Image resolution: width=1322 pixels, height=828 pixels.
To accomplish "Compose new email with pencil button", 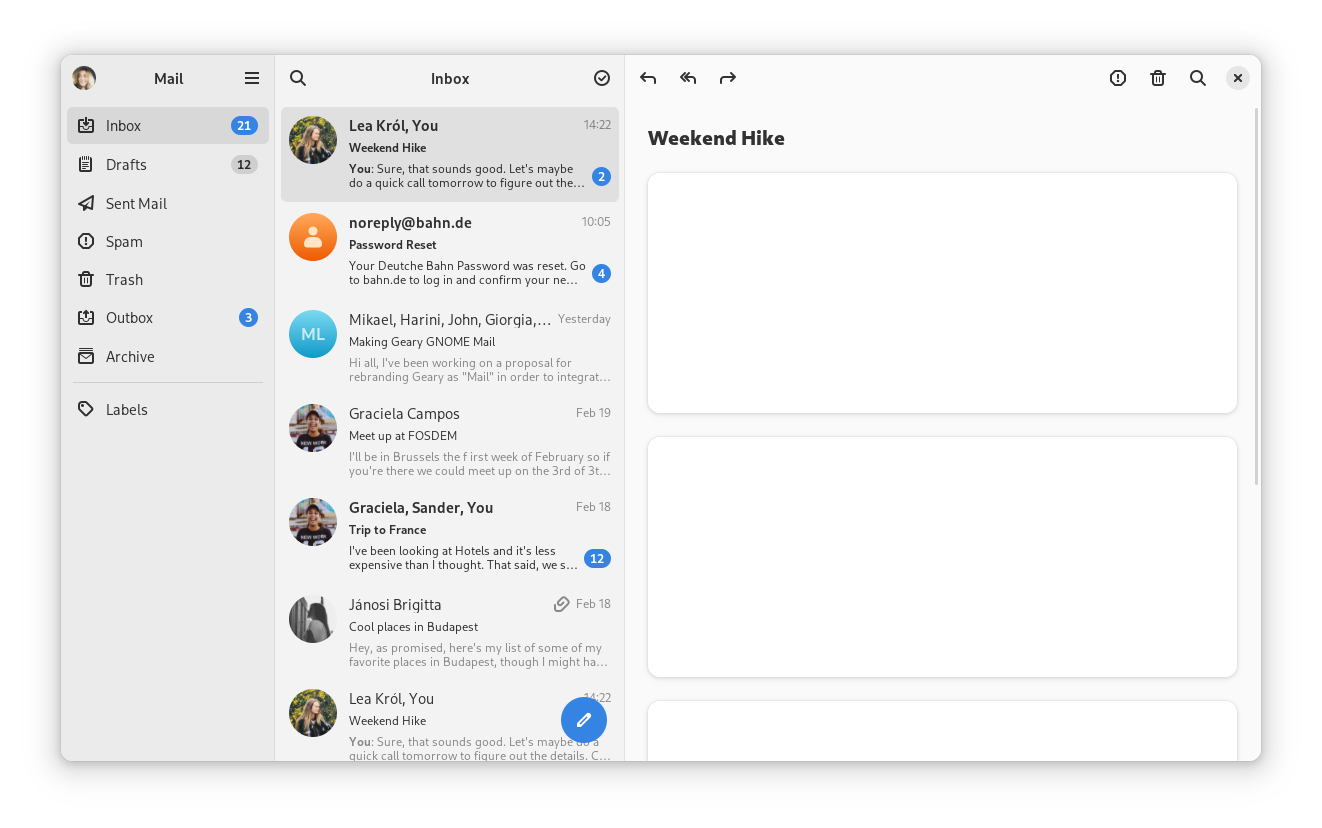I will tap(584, 720).
